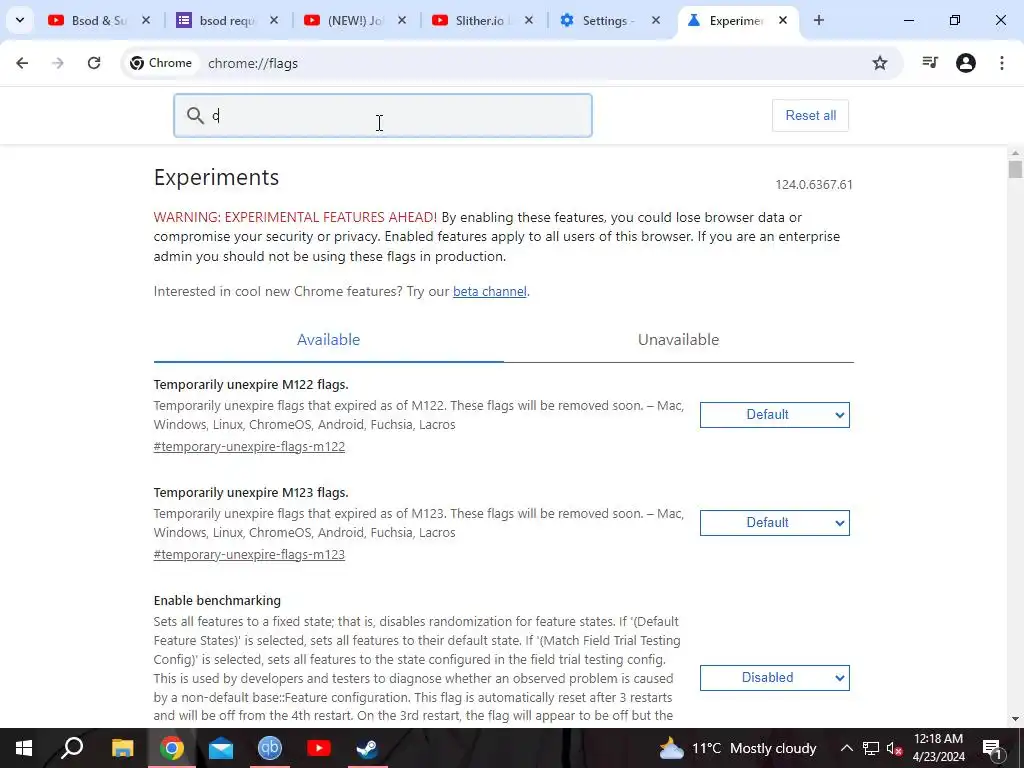Viewport: 1024px width, 768px height.
Task: Open the notification center icon
Action: tap(993, 748)
